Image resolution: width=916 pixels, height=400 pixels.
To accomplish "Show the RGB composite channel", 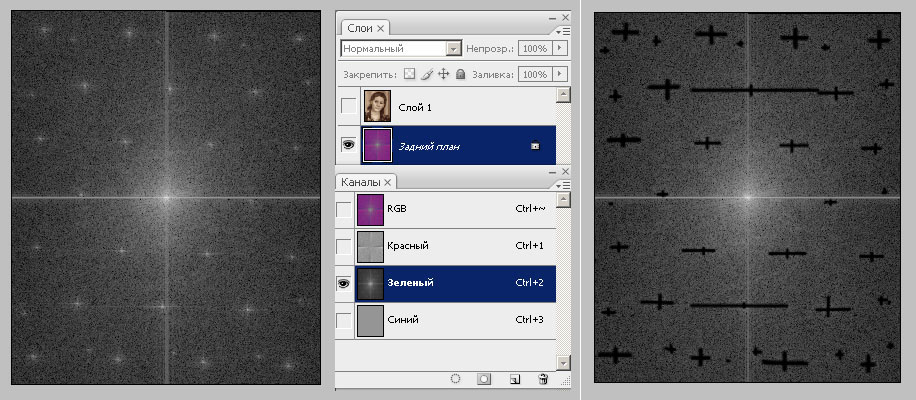I will (x=345, y=209).
